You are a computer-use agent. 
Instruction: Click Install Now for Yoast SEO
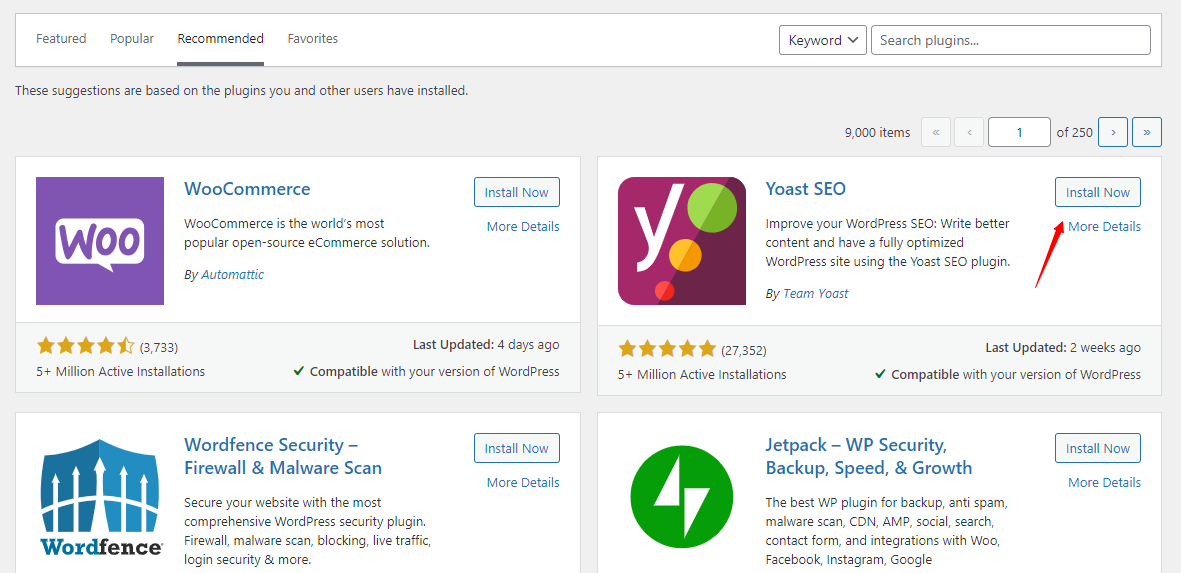pyautogui.click(x=1097, y=193)
